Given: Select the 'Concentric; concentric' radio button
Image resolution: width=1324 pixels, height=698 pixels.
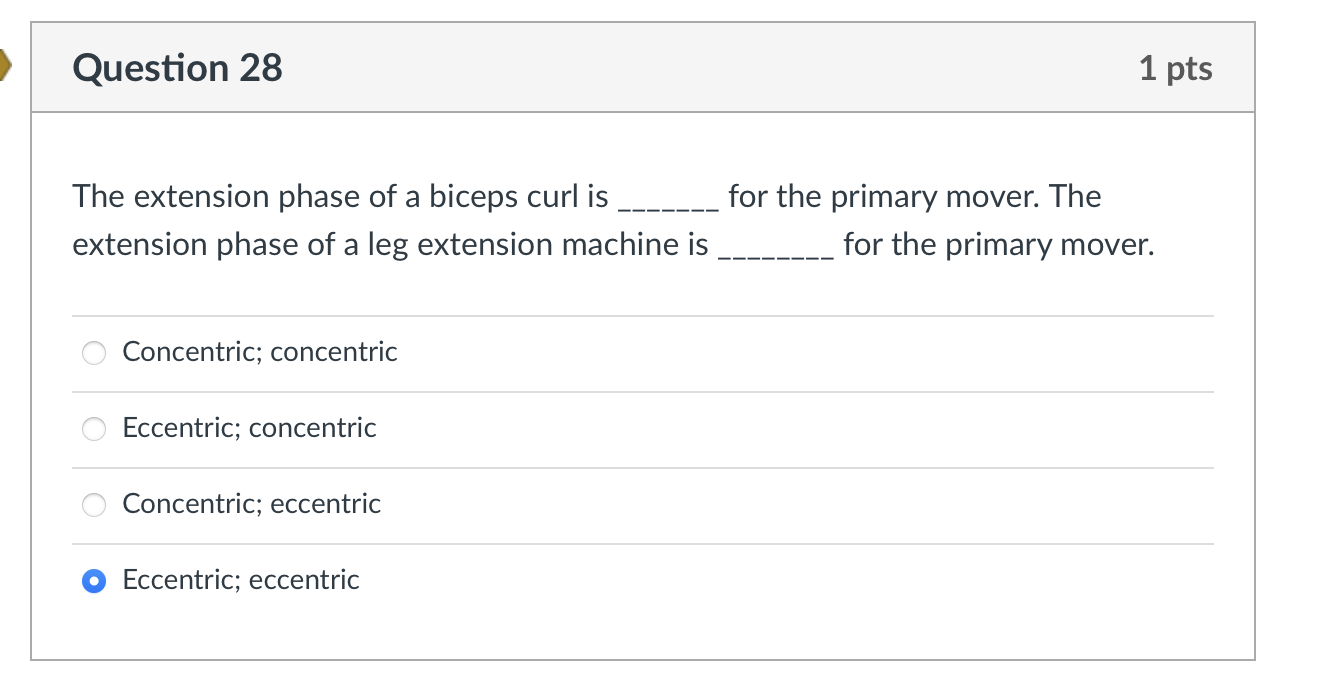Looking at the screenshot, I should [x=93, y=352].
